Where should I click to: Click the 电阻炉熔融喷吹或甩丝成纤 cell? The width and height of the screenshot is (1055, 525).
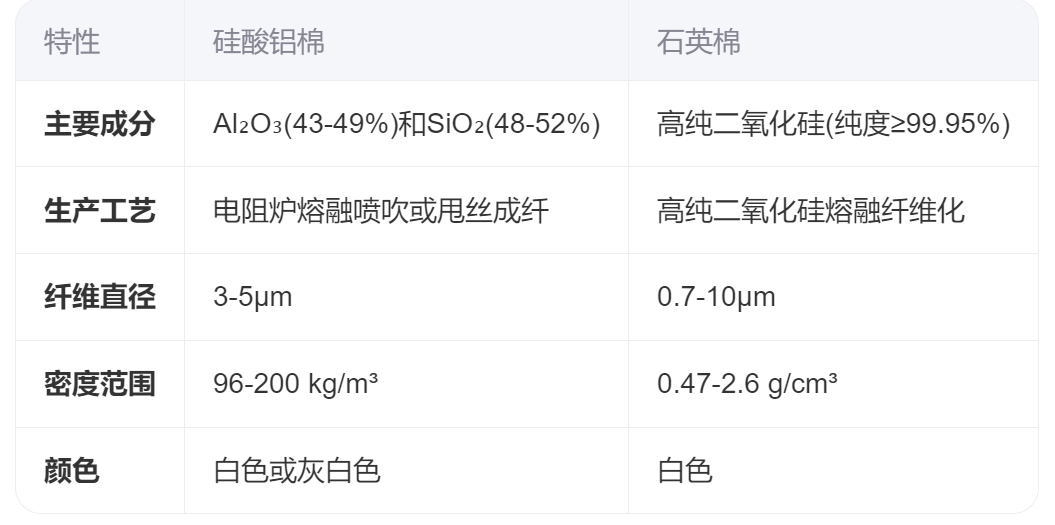click(x=381, y=211)
